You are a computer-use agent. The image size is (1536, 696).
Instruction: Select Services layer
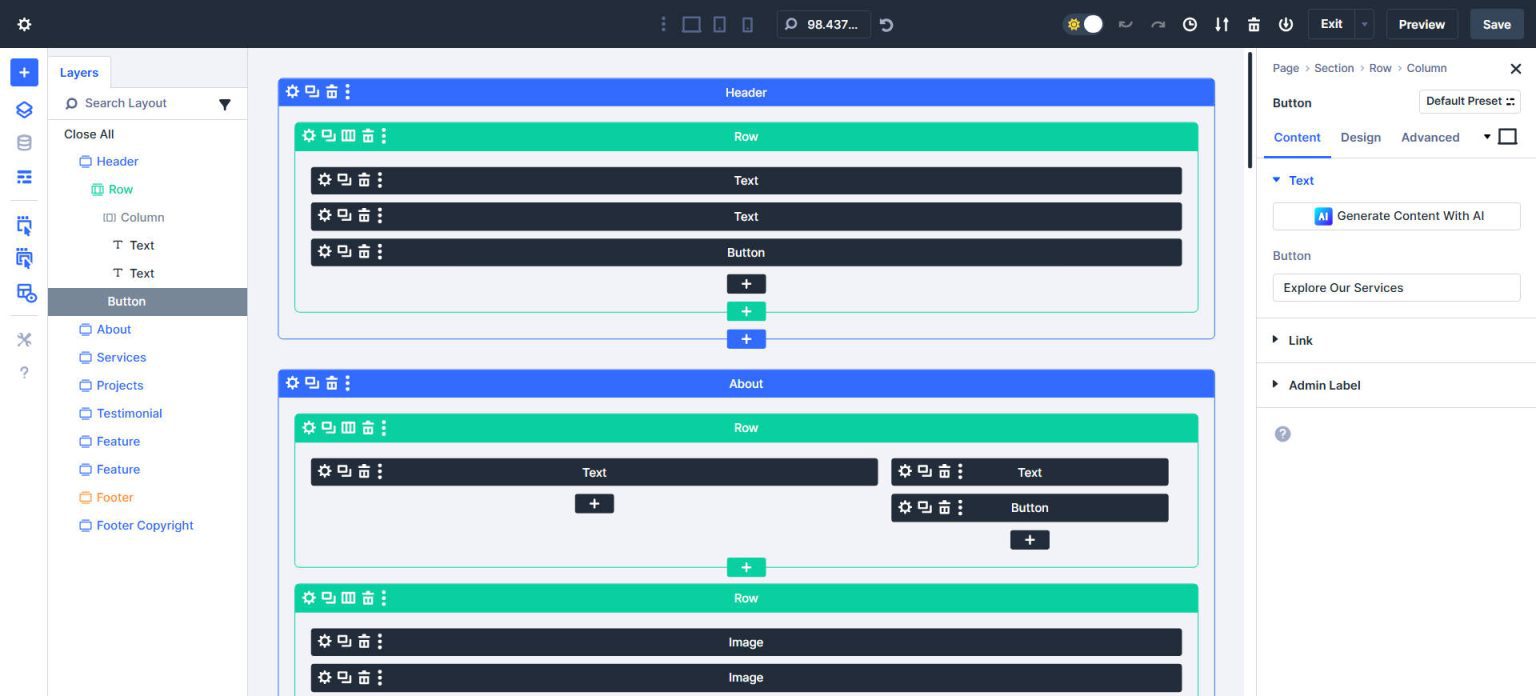121,357
